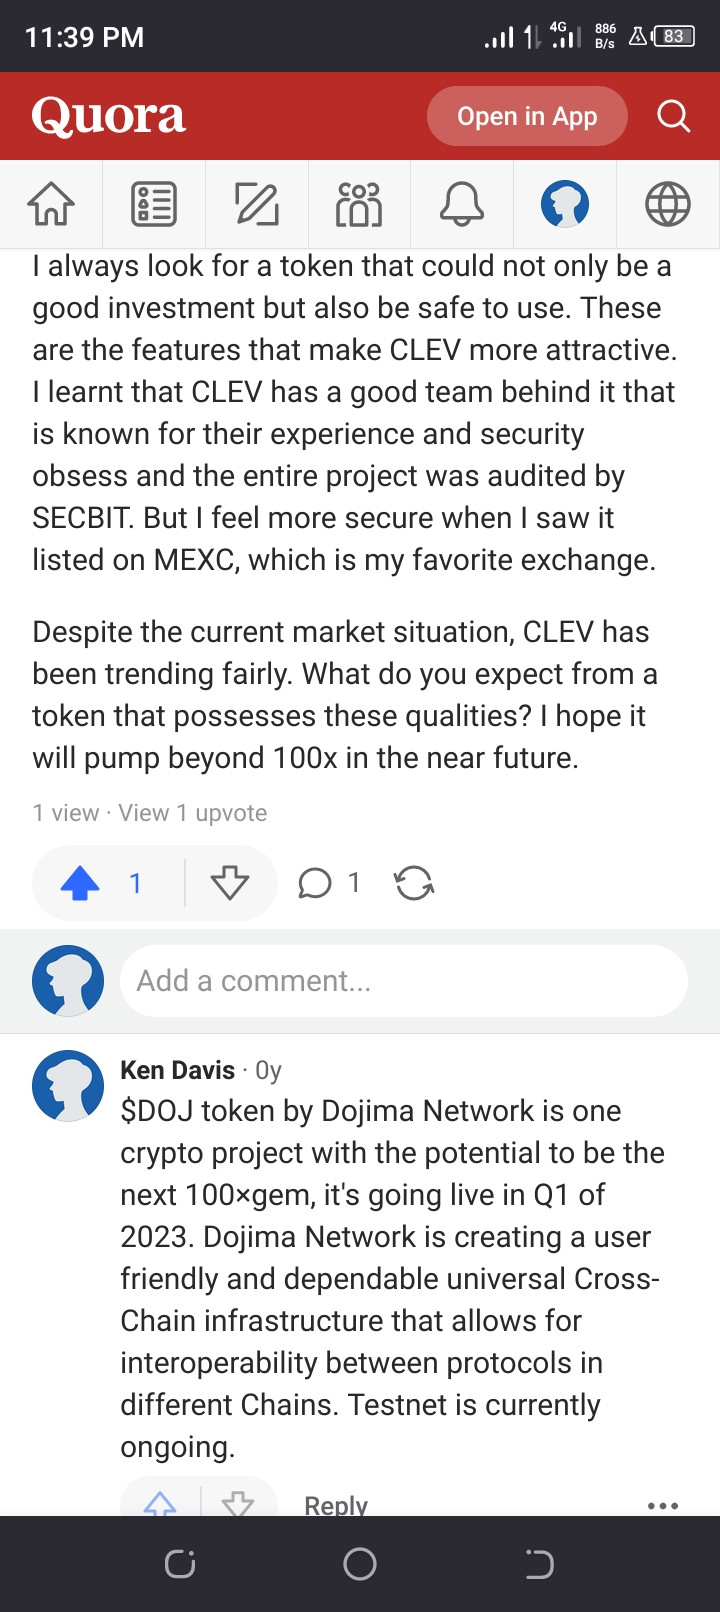Click Reply under Ken Davis's comment
Viewport: 720px width, 1612px height.
336,1505
